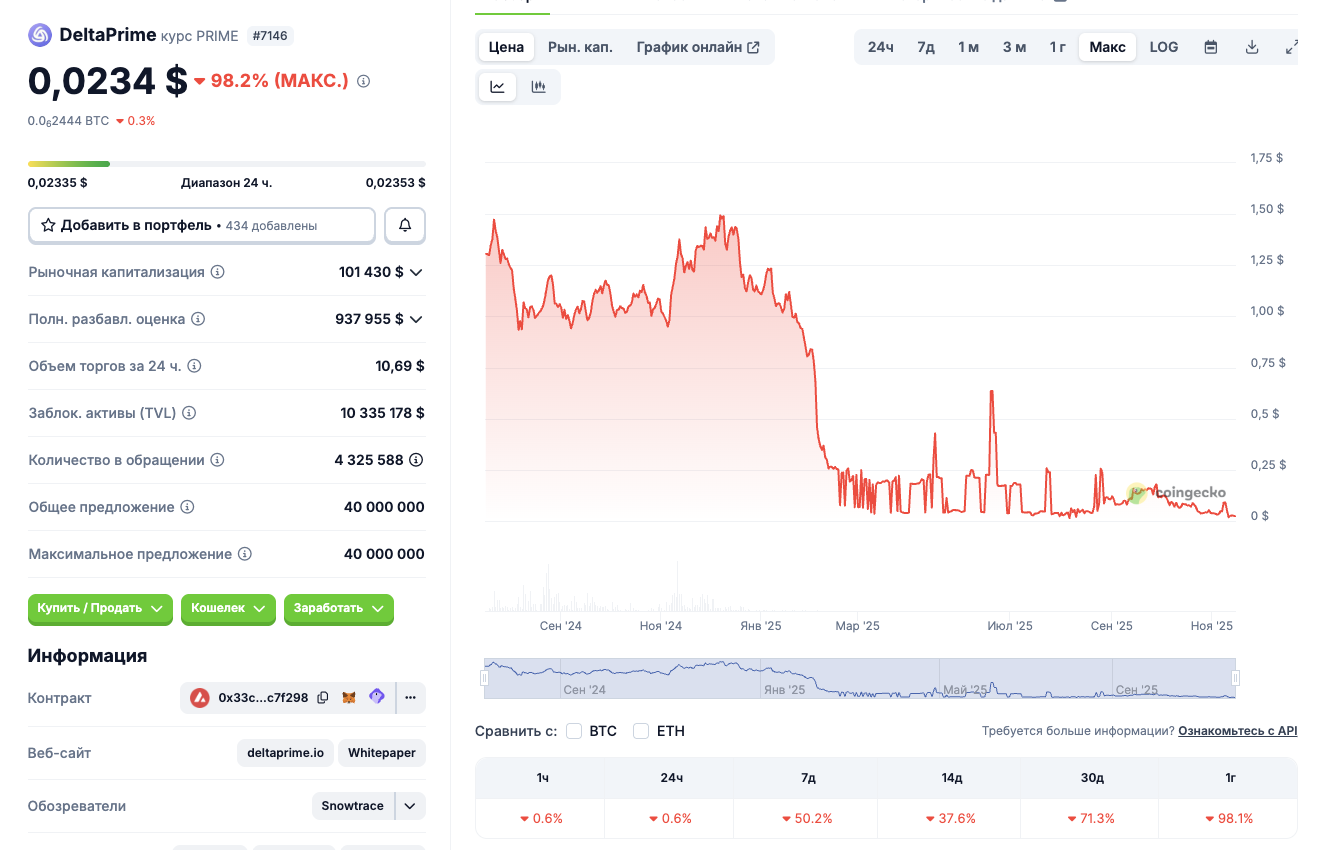Click the left handle of chart range slider

485,678
